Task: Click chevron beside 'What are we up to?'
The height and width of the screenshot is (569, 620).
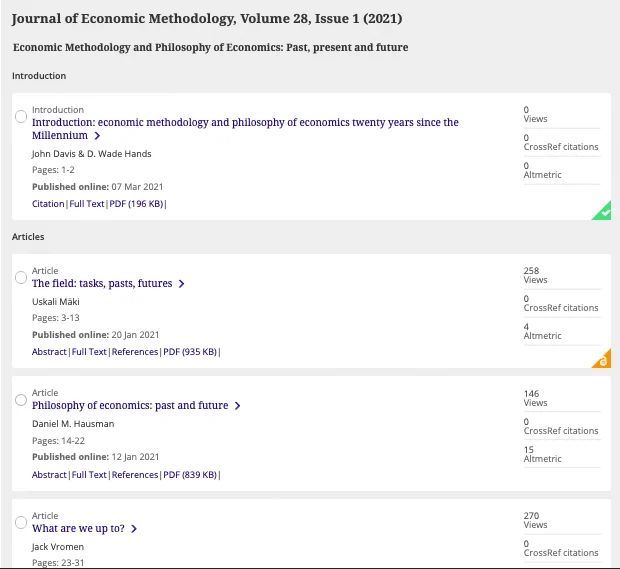Action: (134, 529)
